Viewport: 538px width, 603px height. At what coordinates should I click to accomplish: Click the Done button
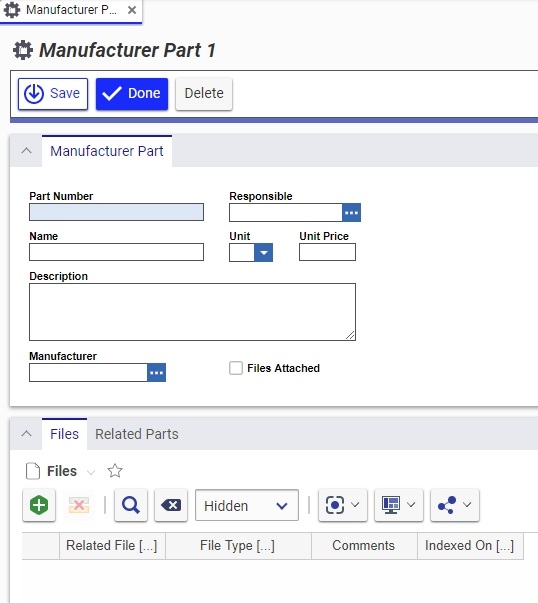[132, 94]
